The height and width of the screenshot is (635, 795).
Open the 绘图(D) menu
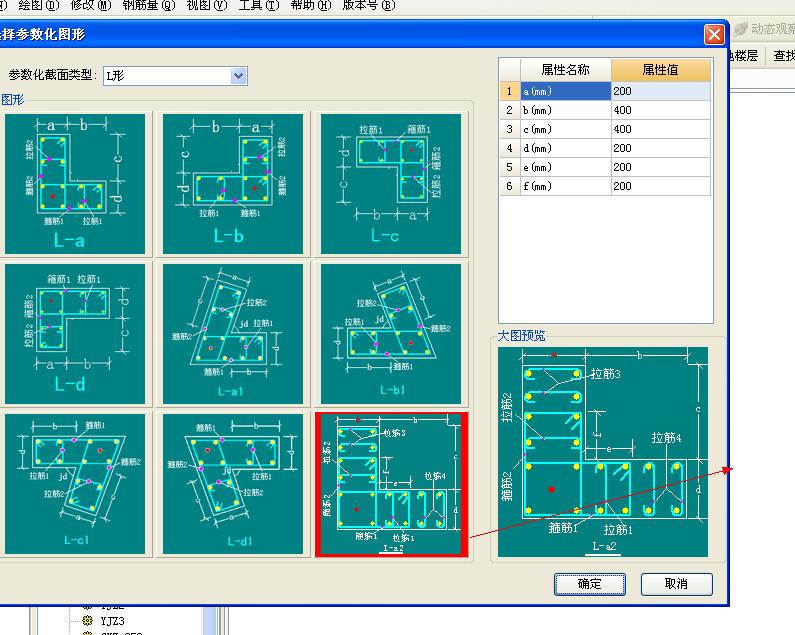[39, 6]
